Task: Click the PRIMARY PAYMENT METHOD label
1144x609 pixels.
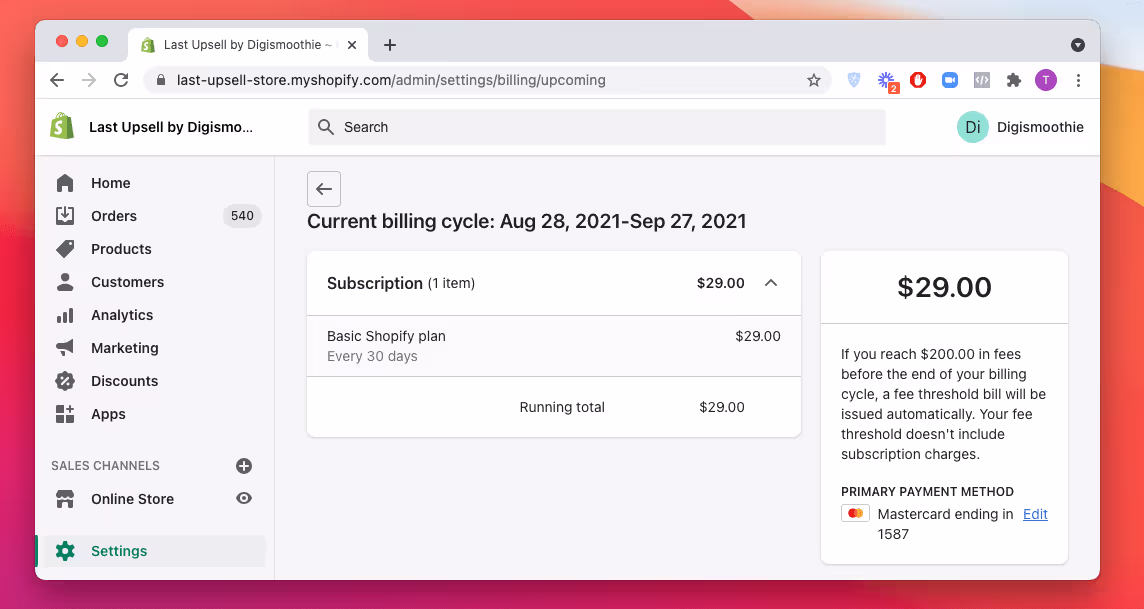Action: 927,492
